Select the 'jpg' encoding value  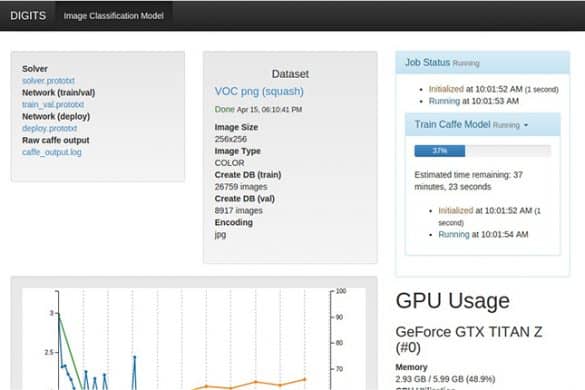[x=220, y=235]
